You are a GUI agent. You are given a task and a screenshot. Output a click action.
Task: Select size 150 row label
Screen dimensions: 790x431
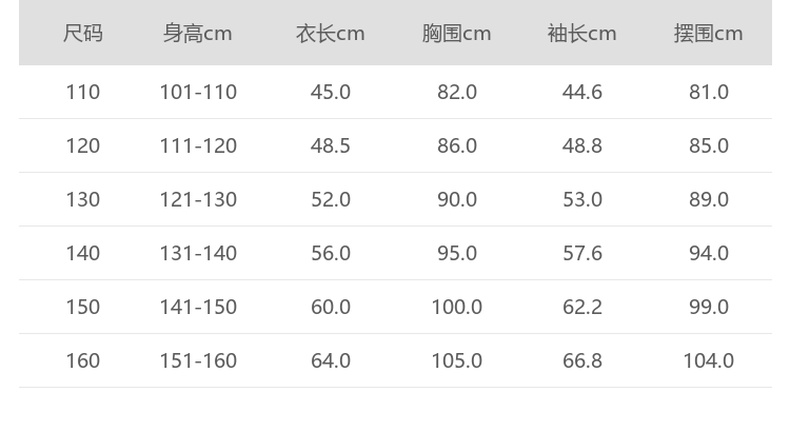83,307
